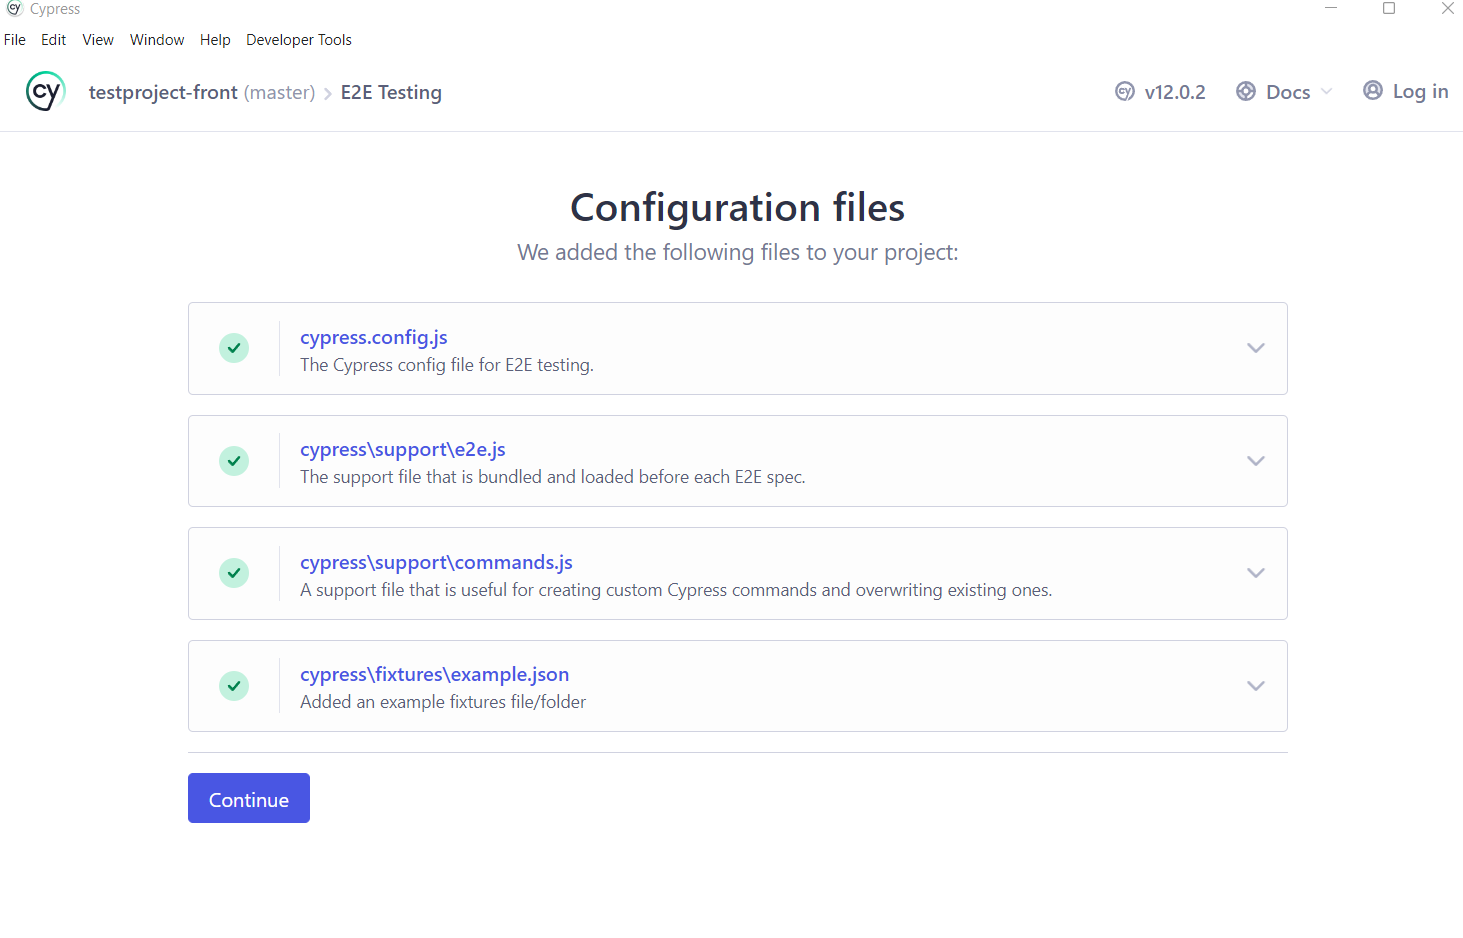Click the Cypress version icon beside v12.0.2

coord(1124,91)
